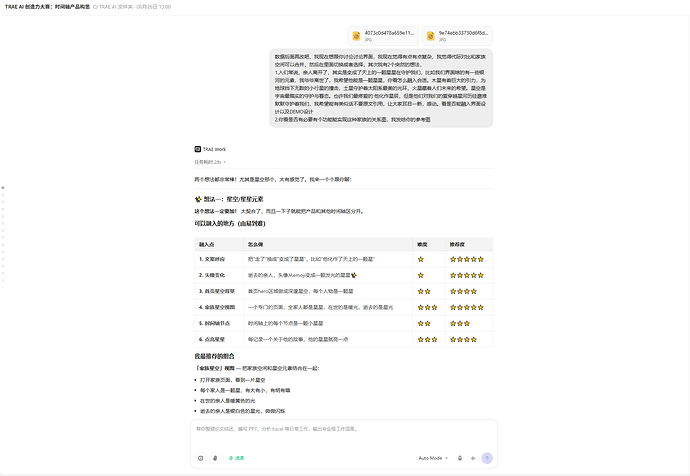Click the TRAE Work logo icon
The height and width of the screenshot is (476, 690).
pos(198,149)
